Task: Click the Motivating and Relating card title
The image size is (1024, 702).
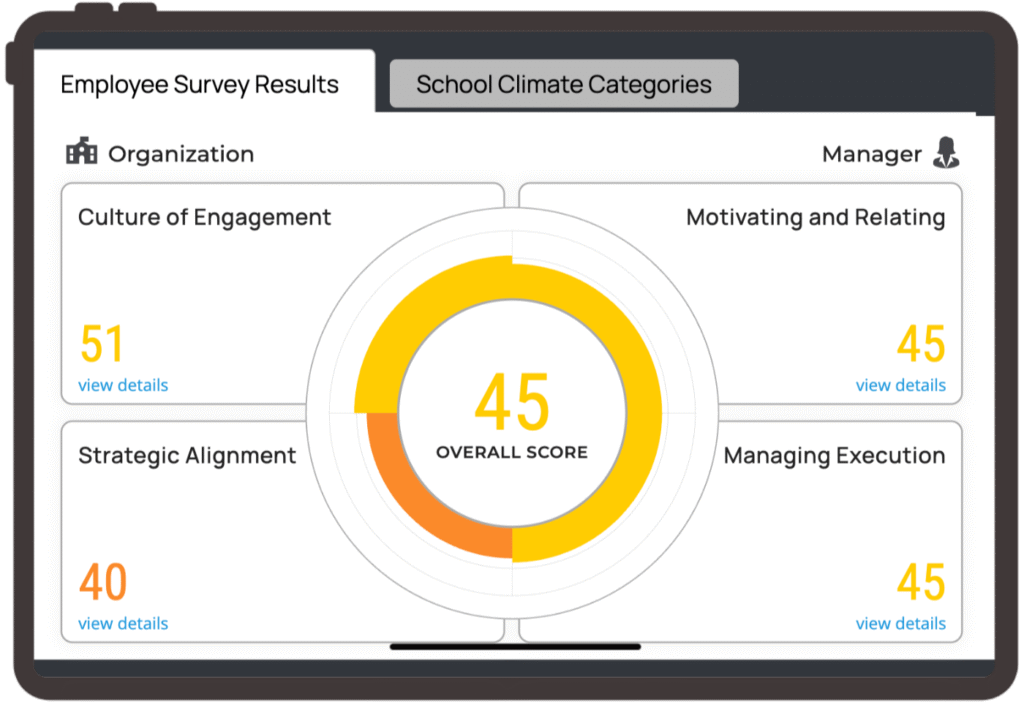Action: tap(815, 217)
